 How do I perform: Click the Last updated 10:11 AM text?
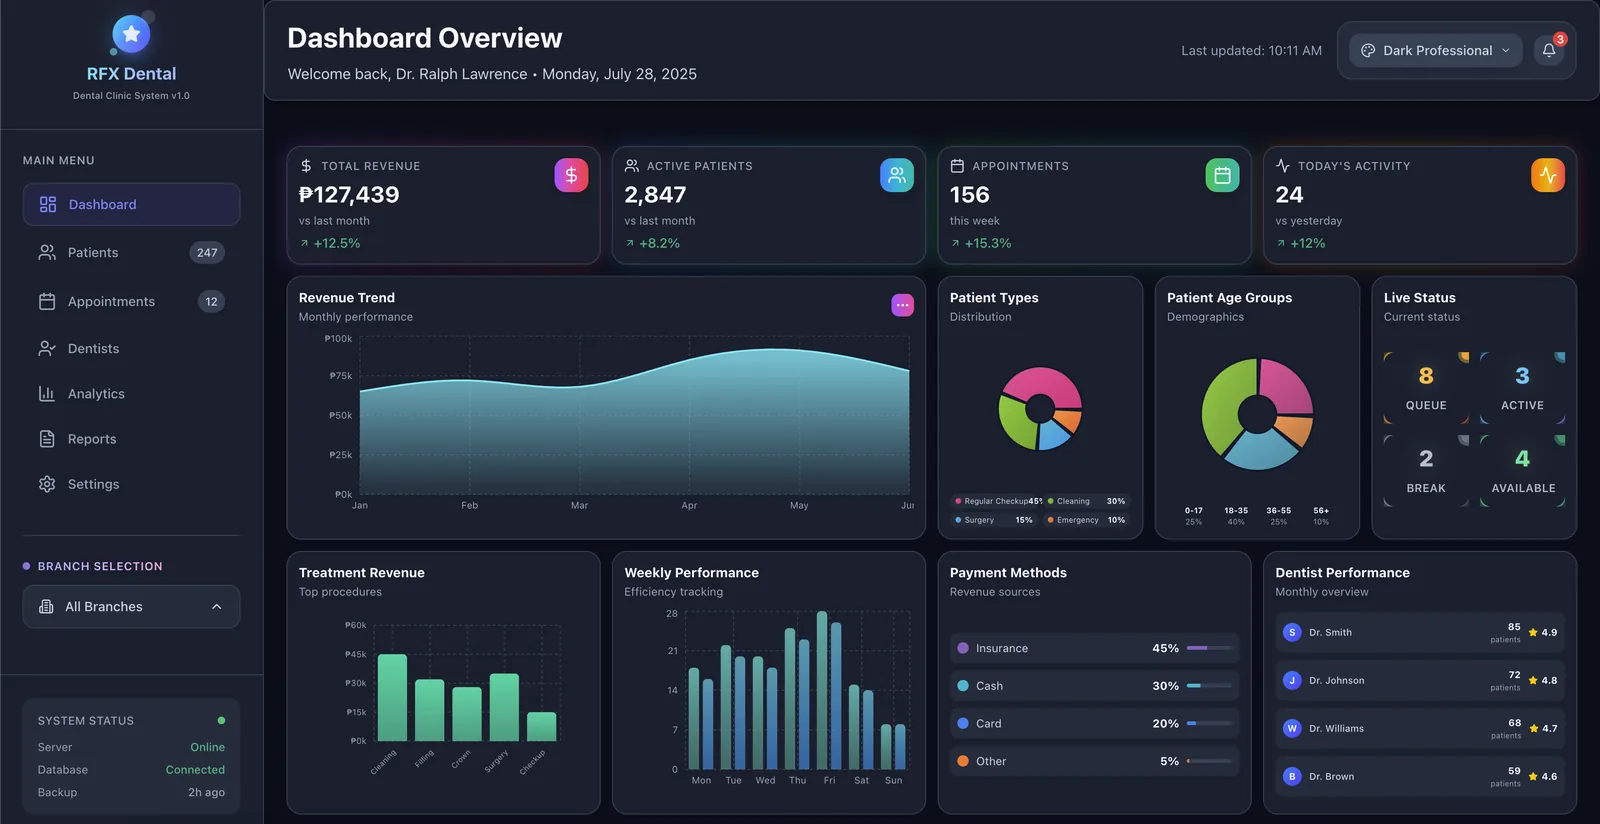(1251, 51)
